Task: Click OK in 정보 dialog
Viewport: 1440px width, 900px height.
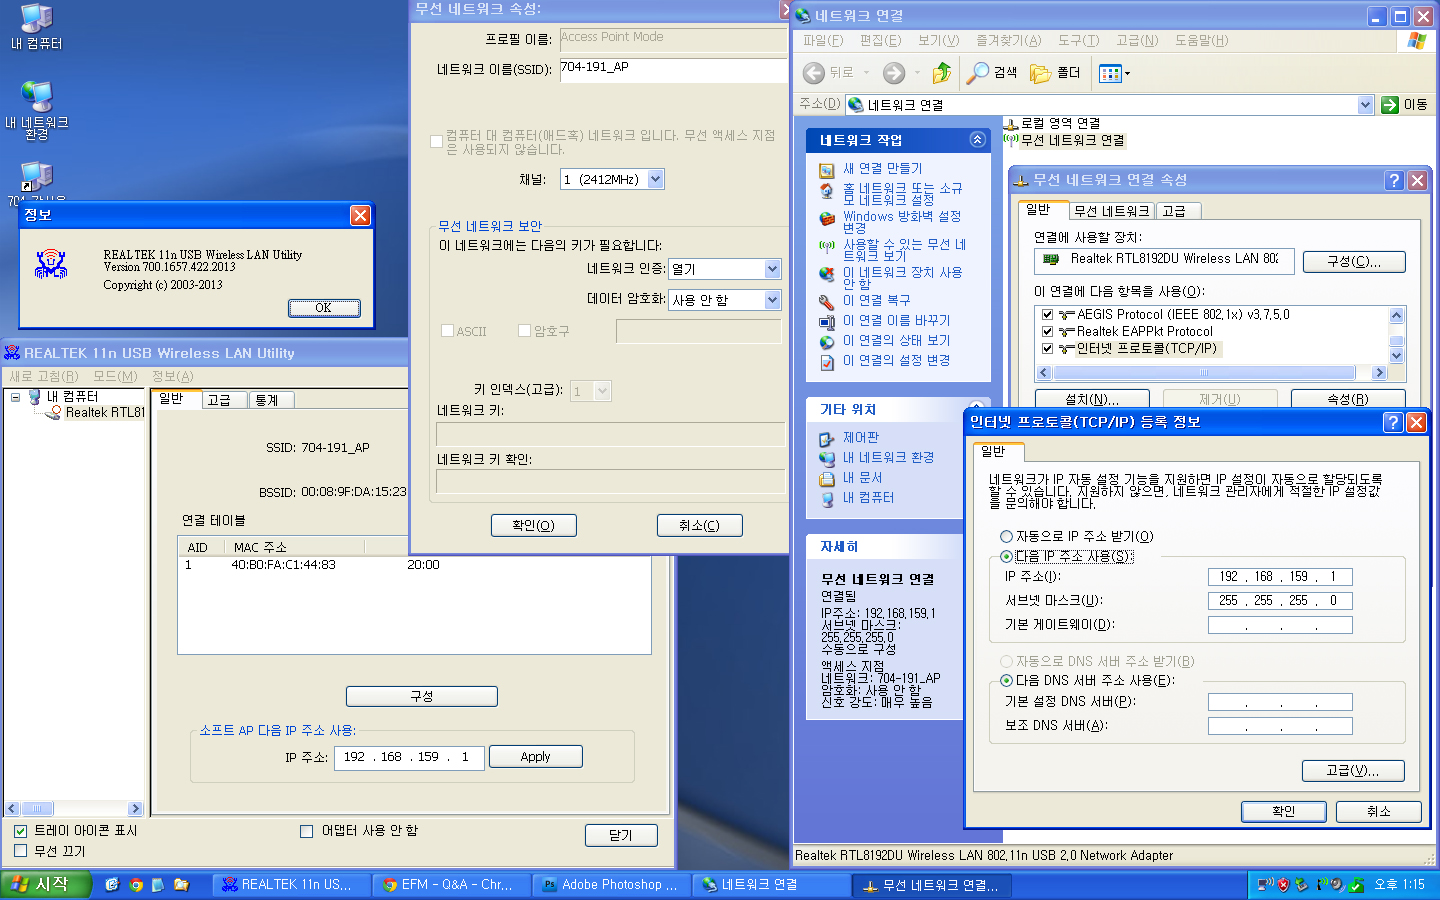Action: (x=324, y=308)
